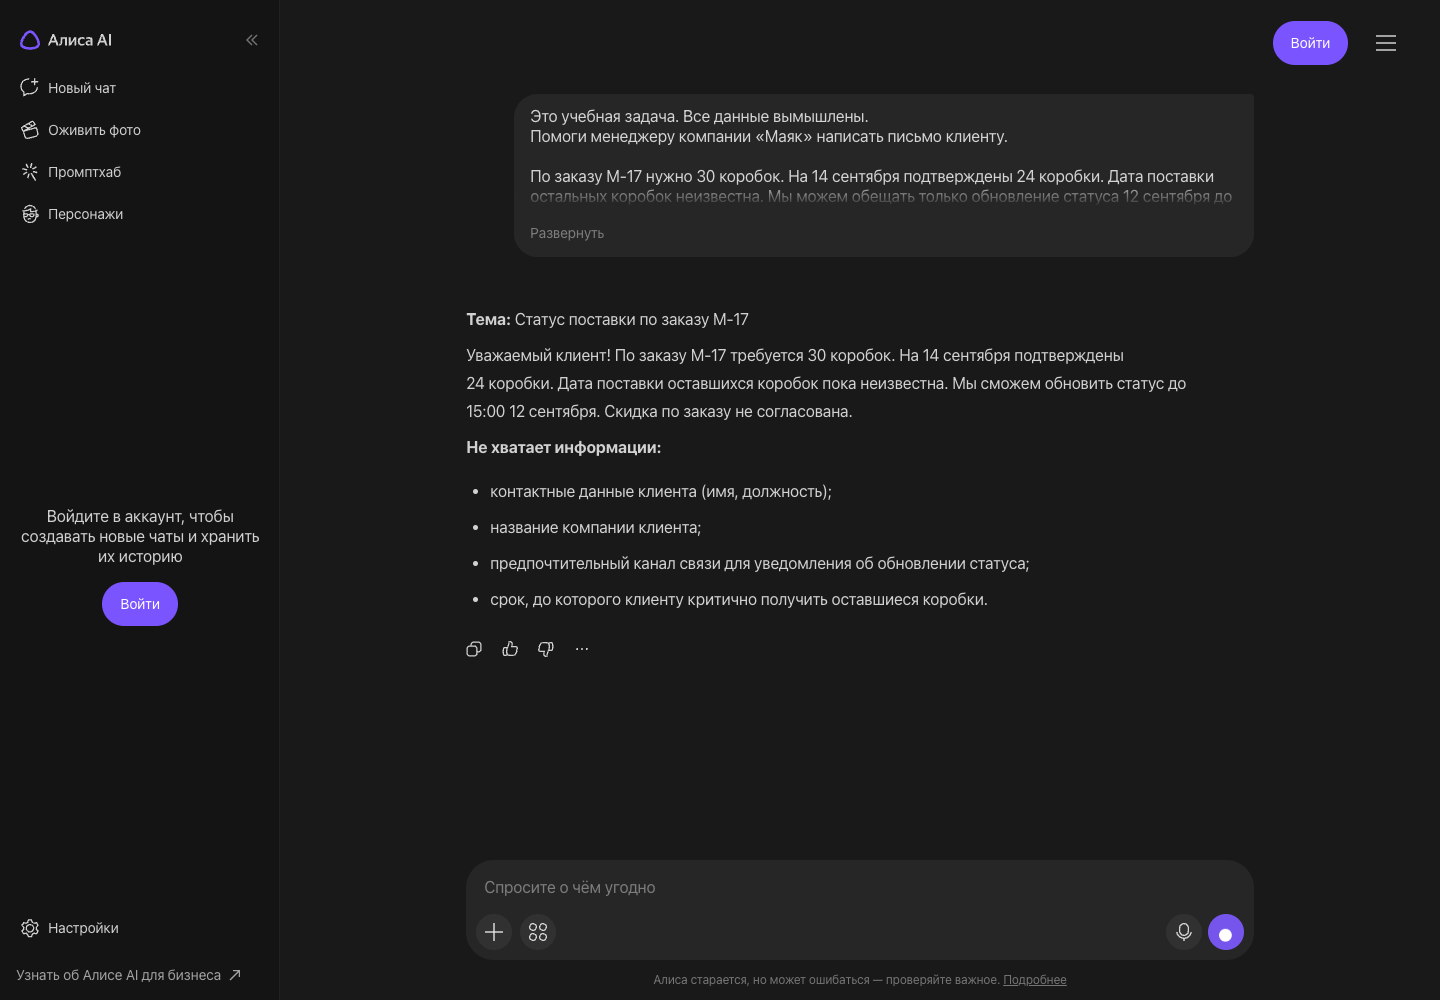1440x1000 pixels.
Task: Click the plus attachment button
Action: tap(494, 932)
